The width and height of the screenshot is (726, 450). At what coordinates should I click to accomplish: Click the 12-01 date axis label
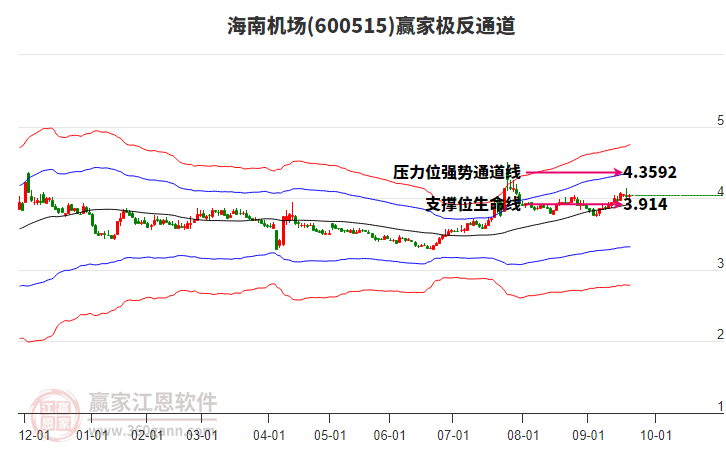point(35,436)
